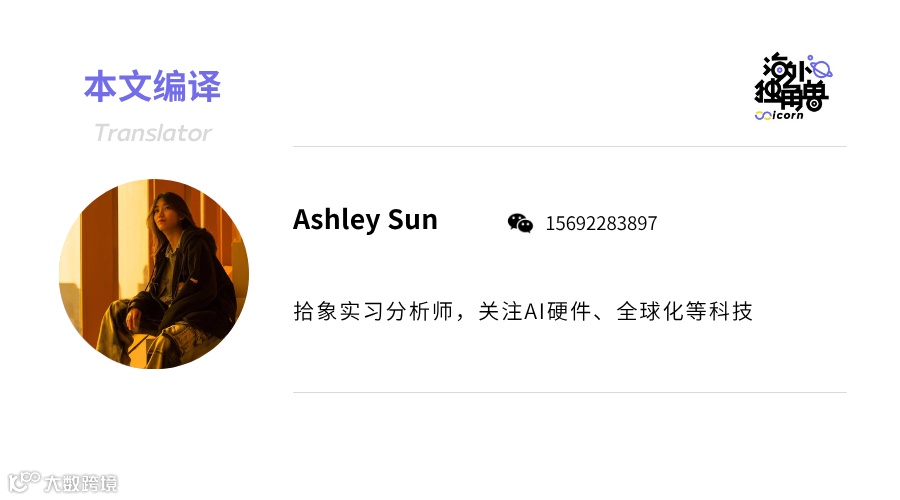Click the 本文编译 heading

pyautogui.click(x=152, y=87)
